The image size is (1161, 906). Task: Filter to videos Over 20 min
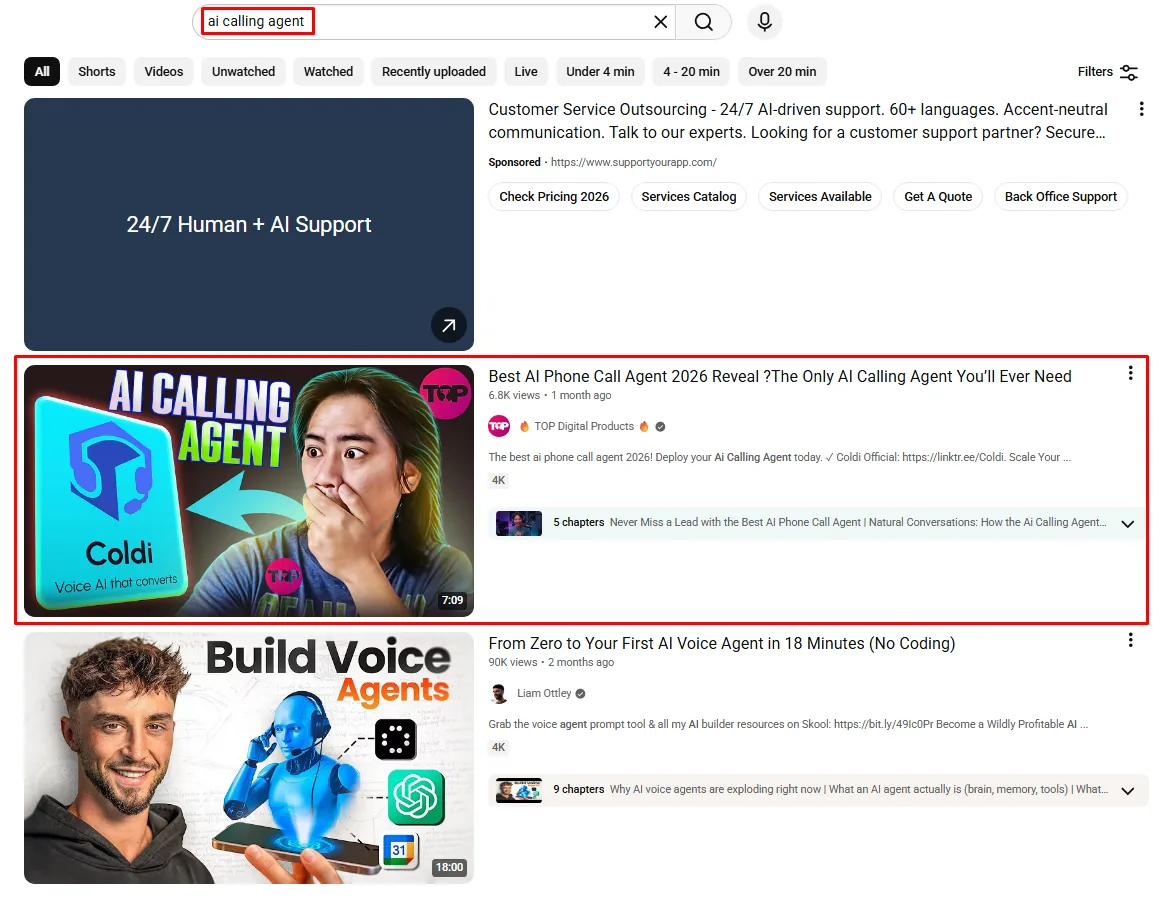[783, 72]
